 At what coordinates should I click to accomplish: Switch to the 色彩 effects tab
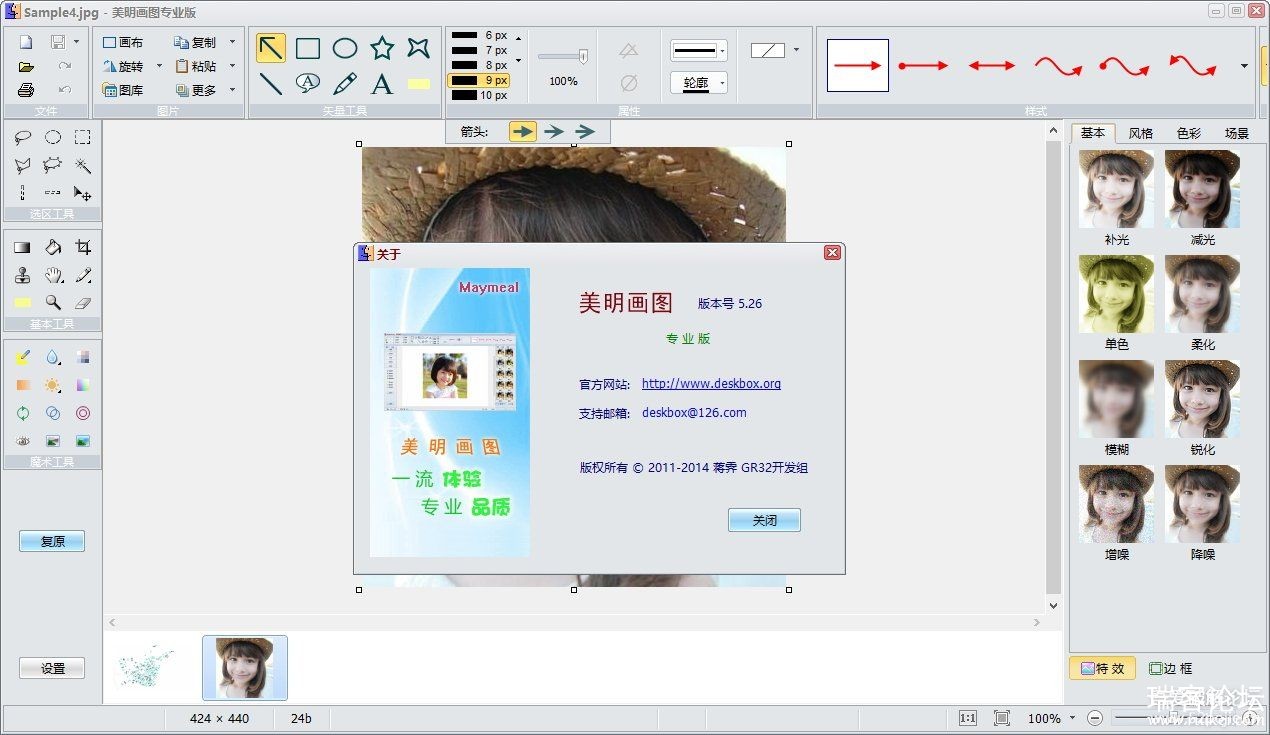pos(1189,133)
